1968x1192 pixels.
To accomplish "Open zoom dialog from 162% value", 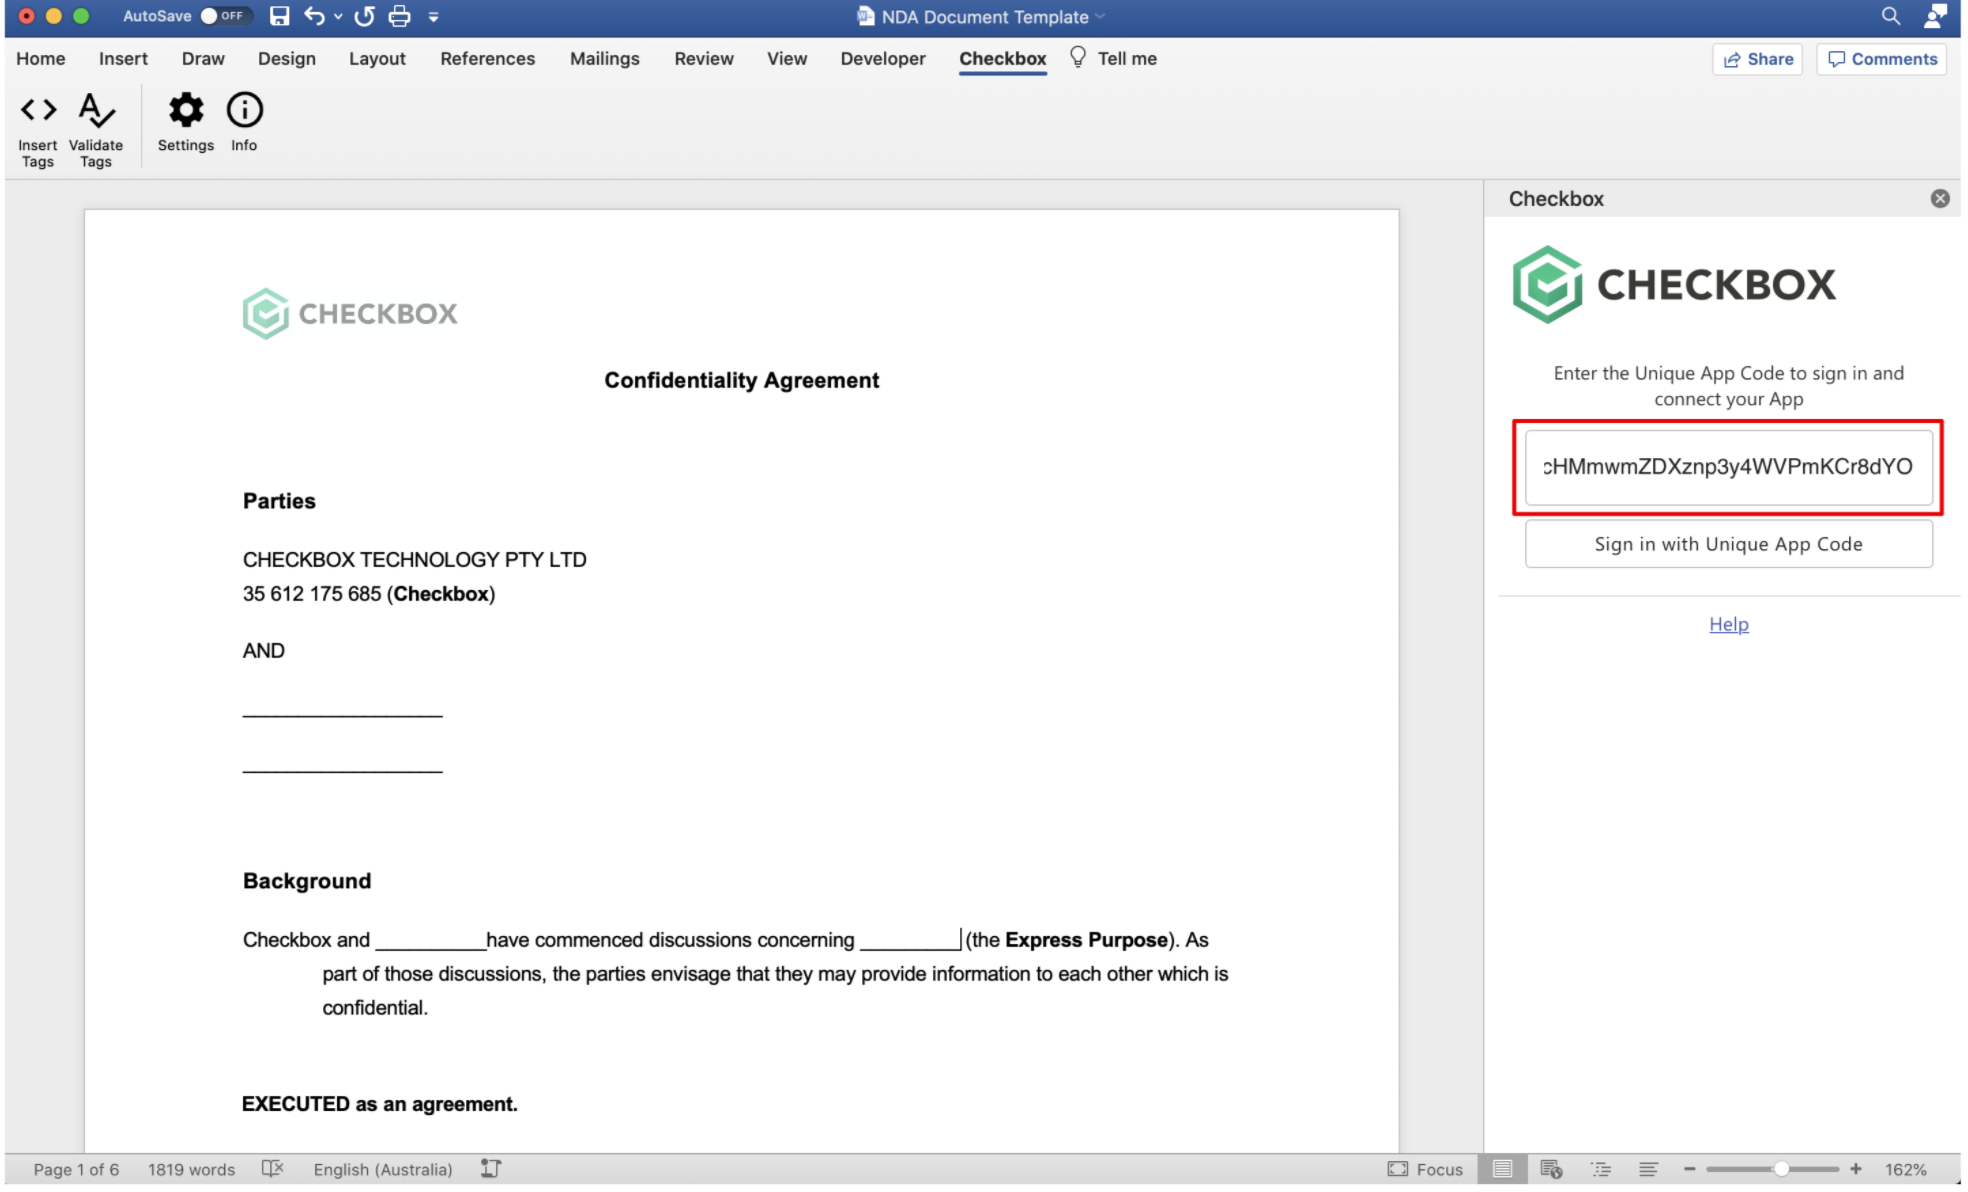I will pos(1906,1170).
